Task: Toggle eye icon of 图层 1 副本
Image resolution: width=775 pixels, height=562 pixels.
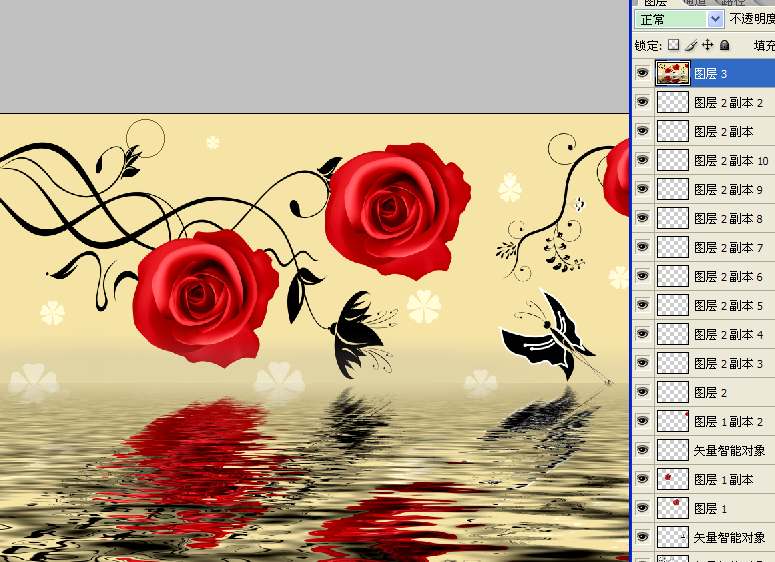Action: (x=642, y=479)
